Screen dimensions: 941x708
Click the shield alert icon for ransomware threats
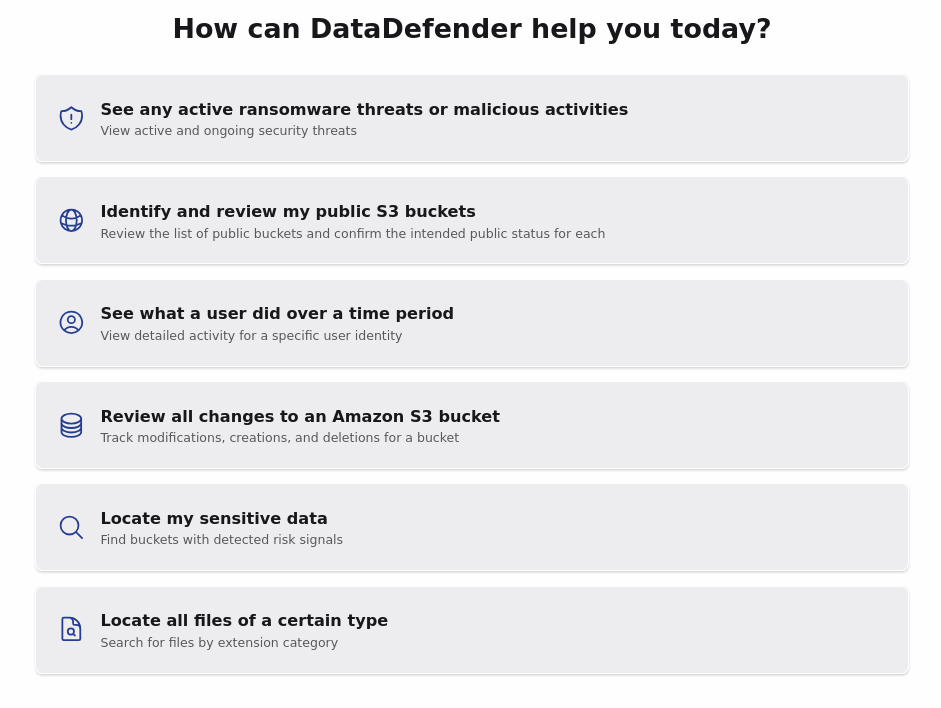(71, 118)
